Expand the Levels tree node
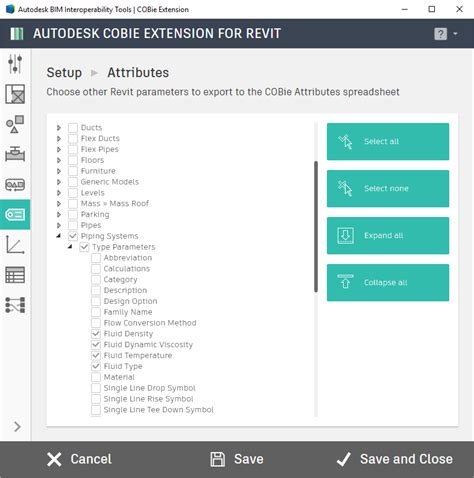Screen dimensions: 474x478 pyautogui.click(x=59, y=193)
